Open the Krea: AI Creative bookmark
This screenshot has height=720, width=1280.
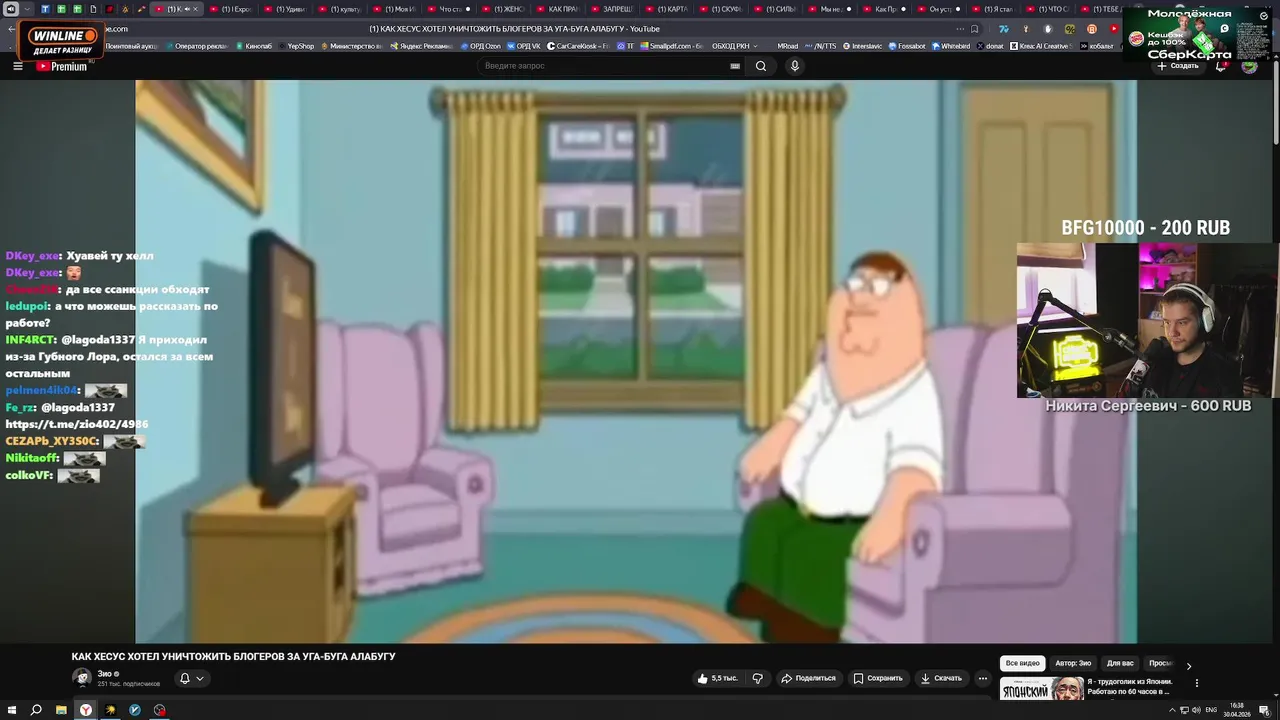click(x=1043, y=46)
